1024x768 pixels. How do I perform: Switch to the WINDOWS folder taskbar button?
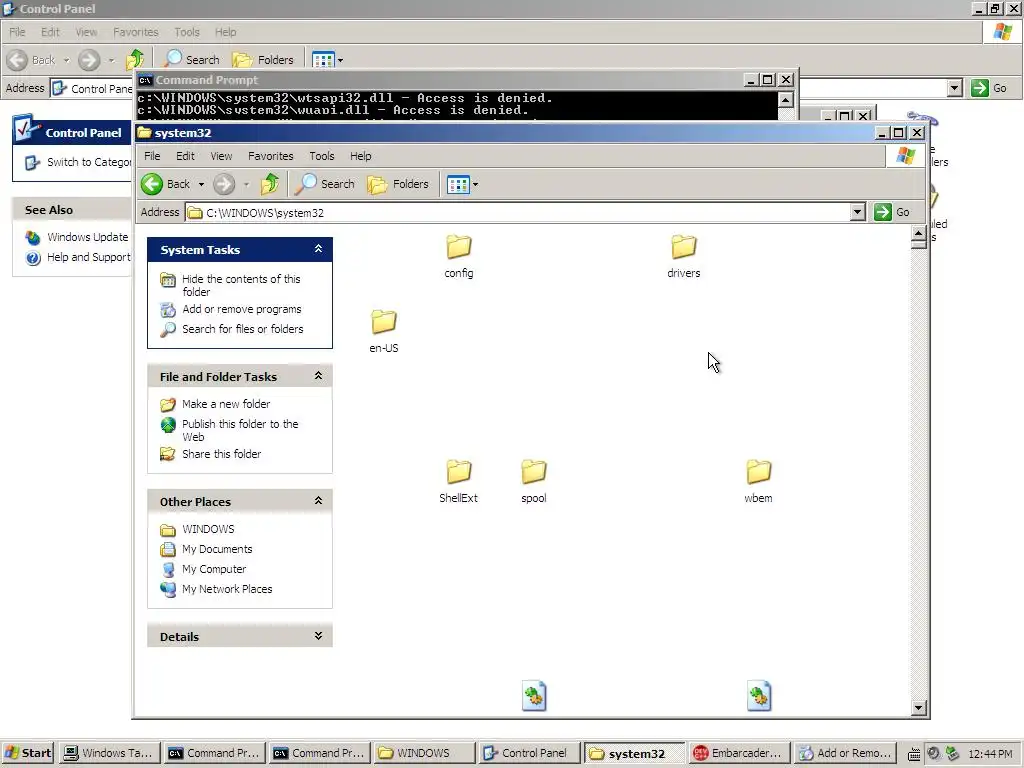(424, 753)
